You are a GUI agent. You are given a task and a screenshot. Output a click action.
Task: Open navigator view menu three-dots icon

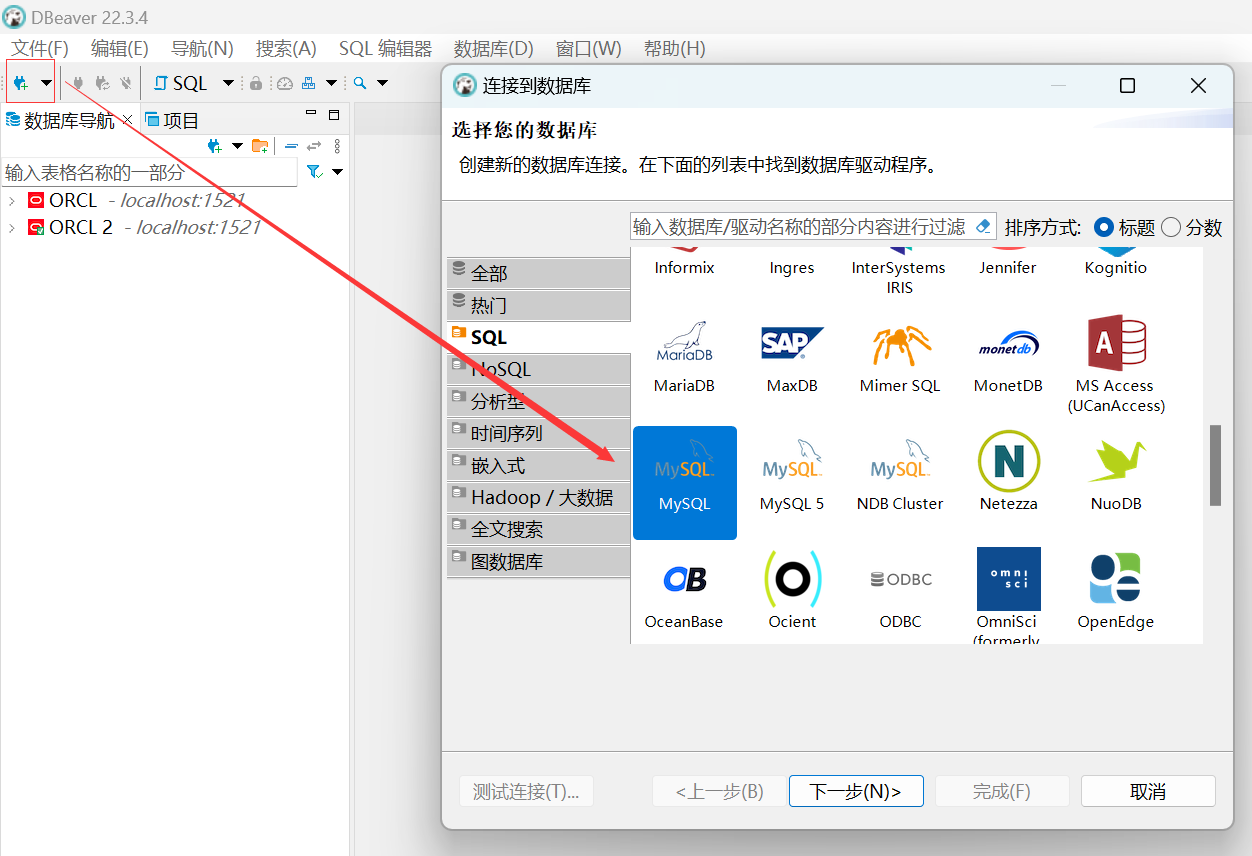[x=337, y=146]
